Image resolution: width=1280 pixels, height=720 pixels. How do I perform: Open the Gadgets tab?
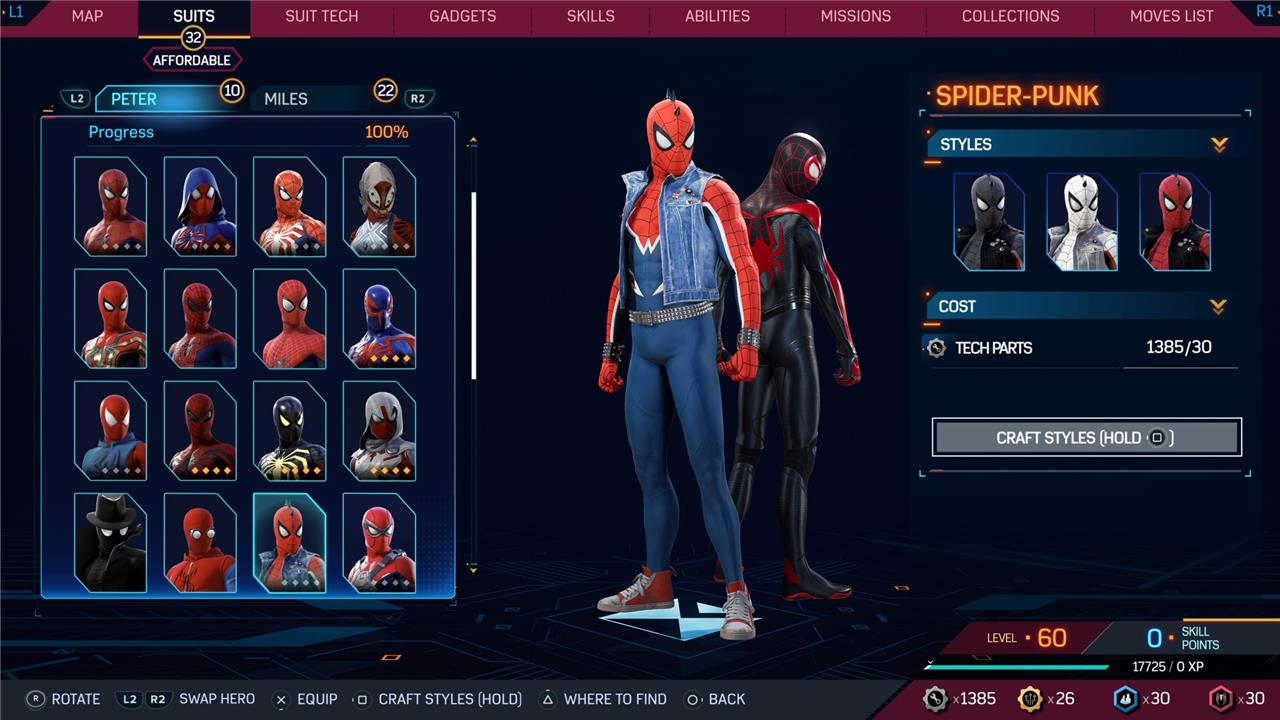pyautogui.click(x=462, y=16)
